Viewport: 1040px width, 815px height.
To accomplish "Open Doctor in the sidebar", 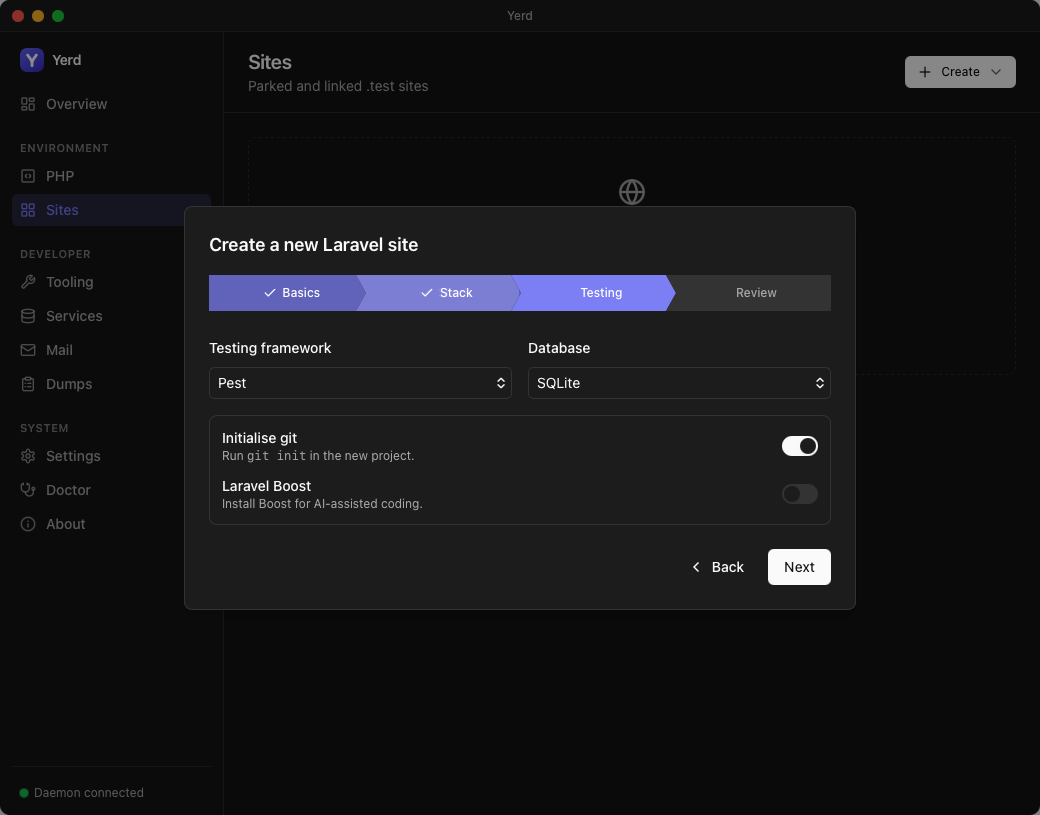I will pyautogui.click(x=111, y=490).
